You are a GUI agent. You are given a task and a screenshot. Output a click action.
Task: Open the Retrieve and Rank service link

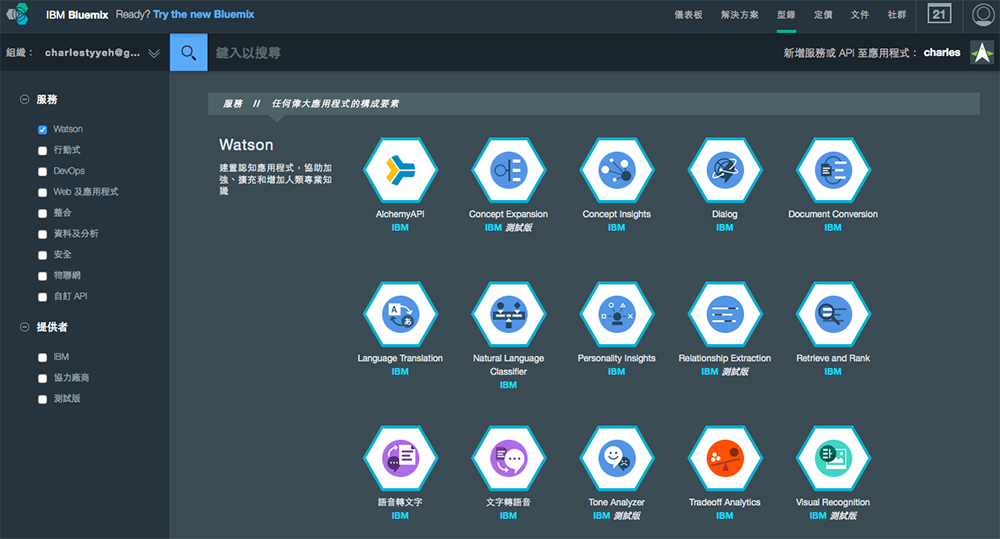point(832,358)
